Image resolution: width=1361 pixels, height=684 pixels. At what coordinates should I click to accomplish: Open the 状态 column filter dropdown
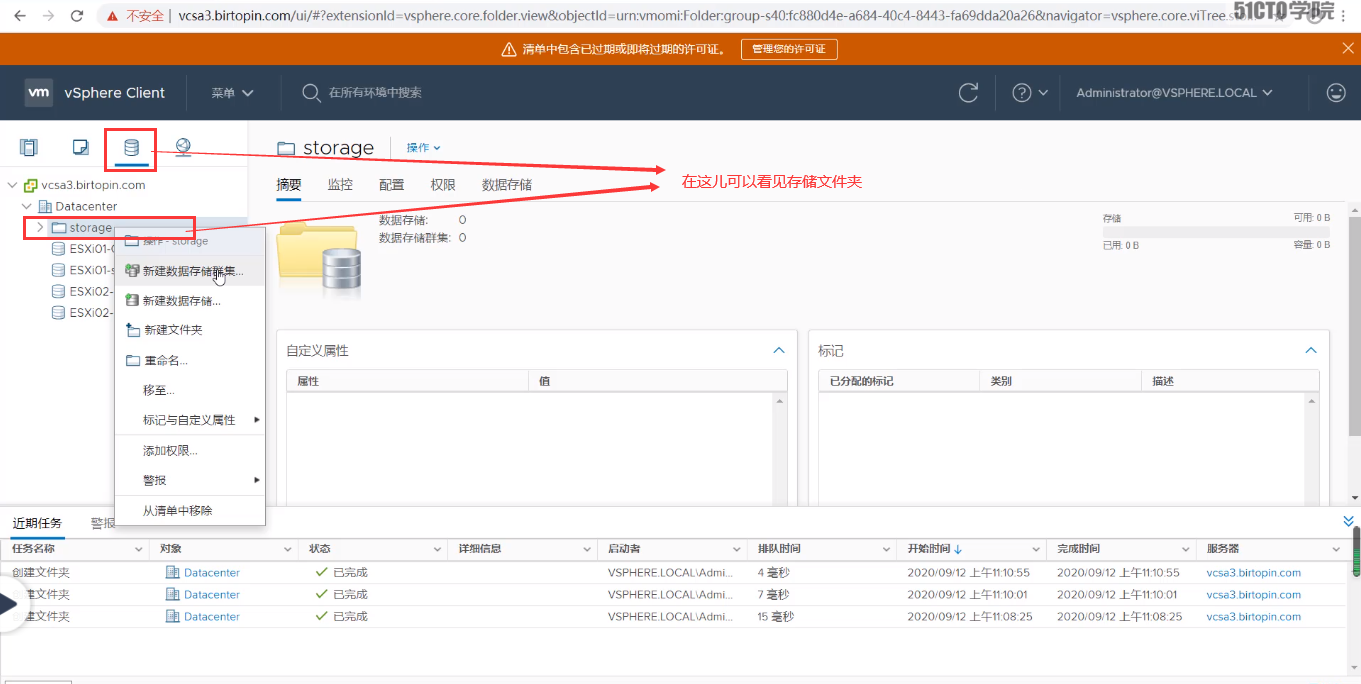point(437,549)
